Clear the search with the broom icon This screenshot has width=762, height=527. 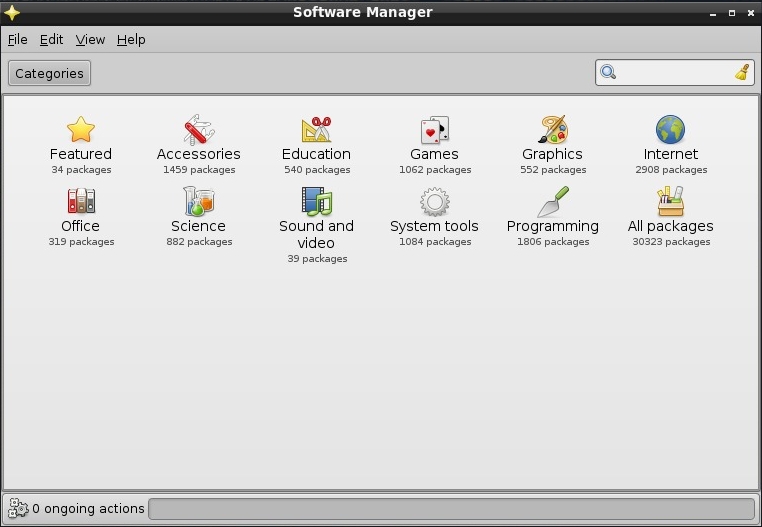click(742, 72)
